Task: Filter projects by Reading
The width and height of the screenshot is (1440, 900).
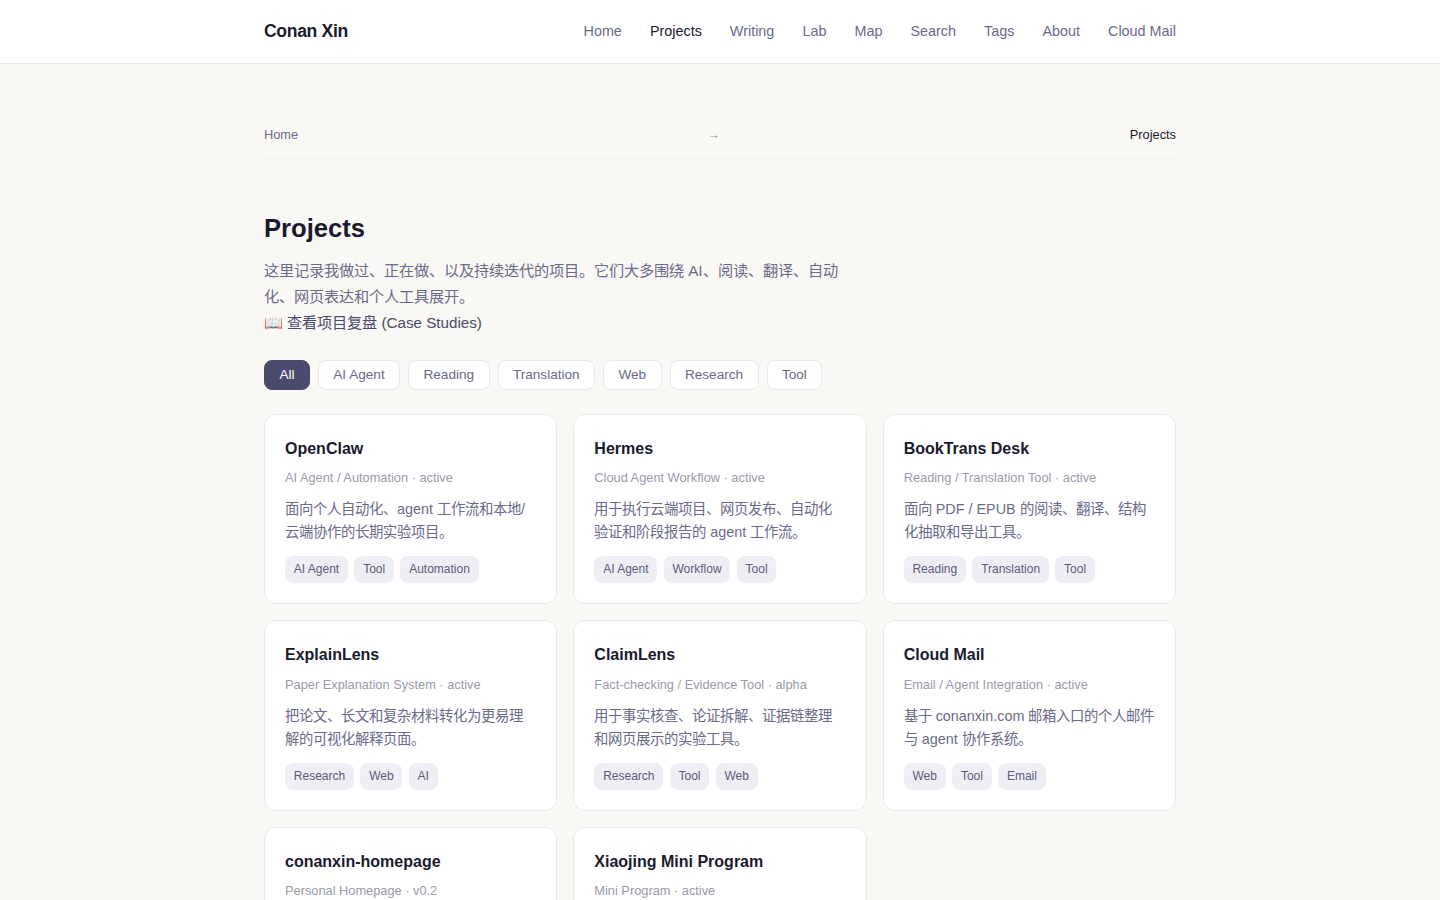Action: [x=449, y=375]
